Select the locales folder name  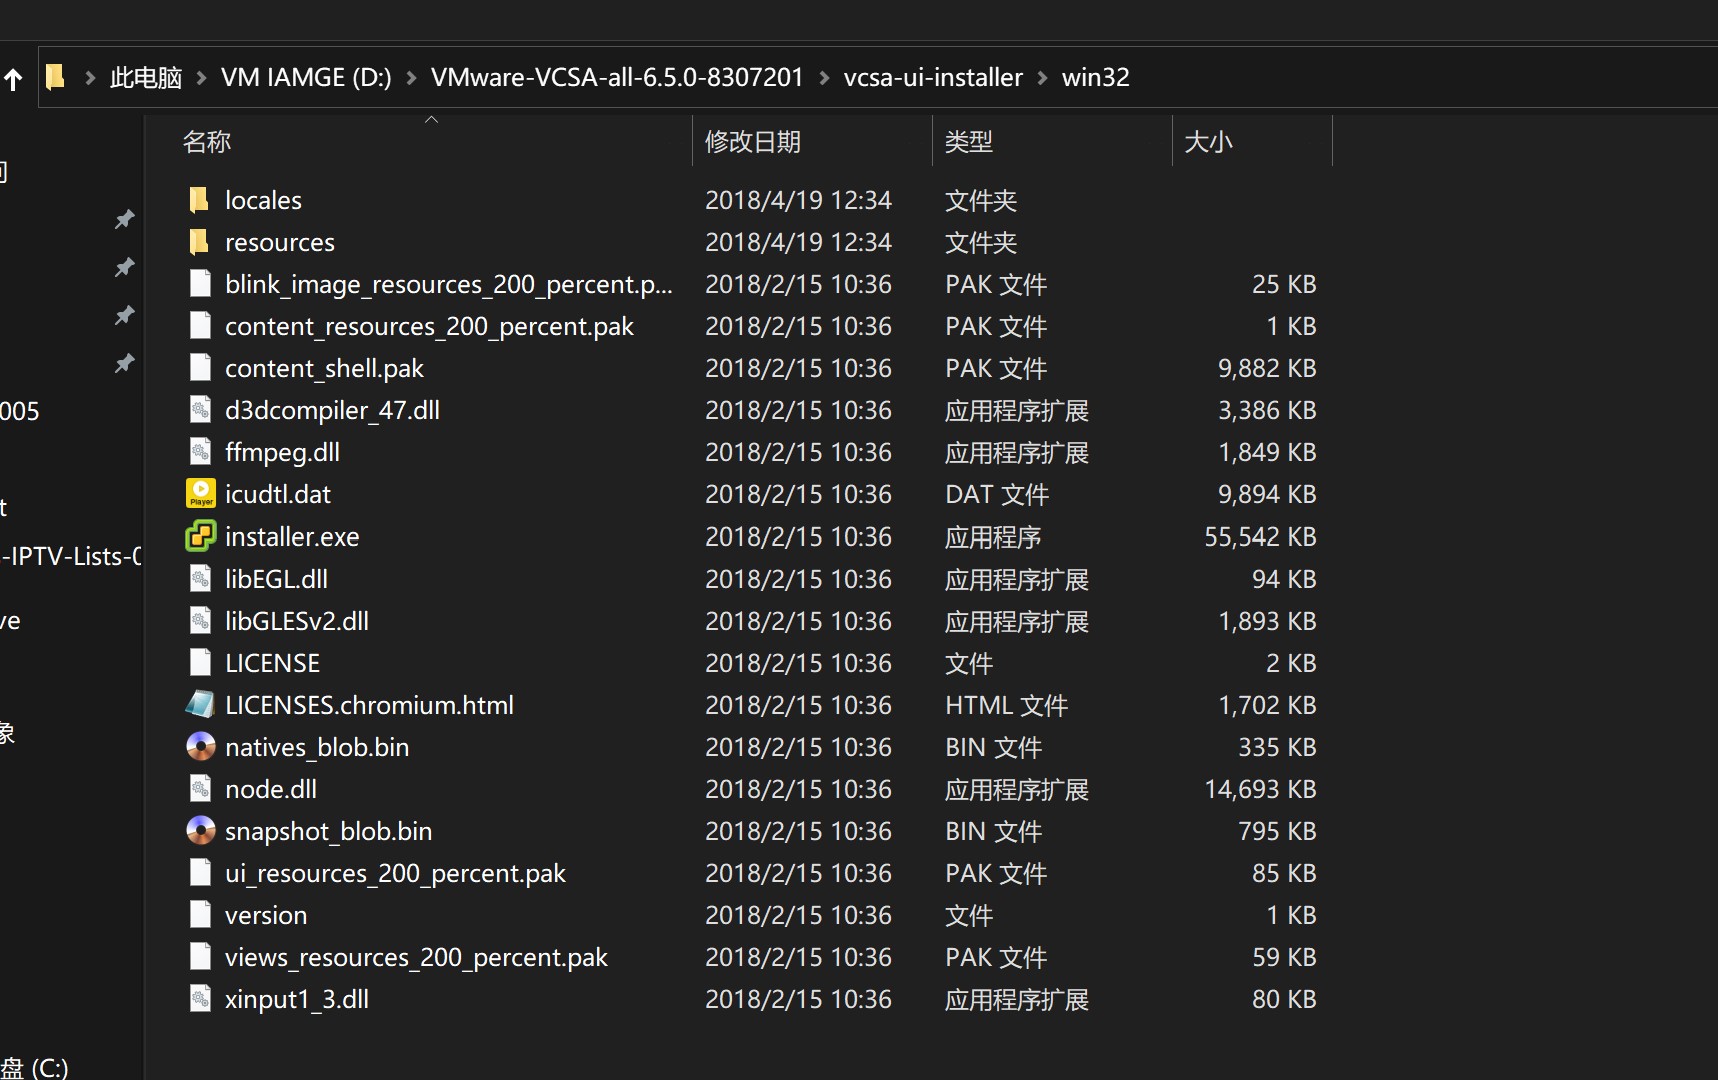[x=263, y=200]
